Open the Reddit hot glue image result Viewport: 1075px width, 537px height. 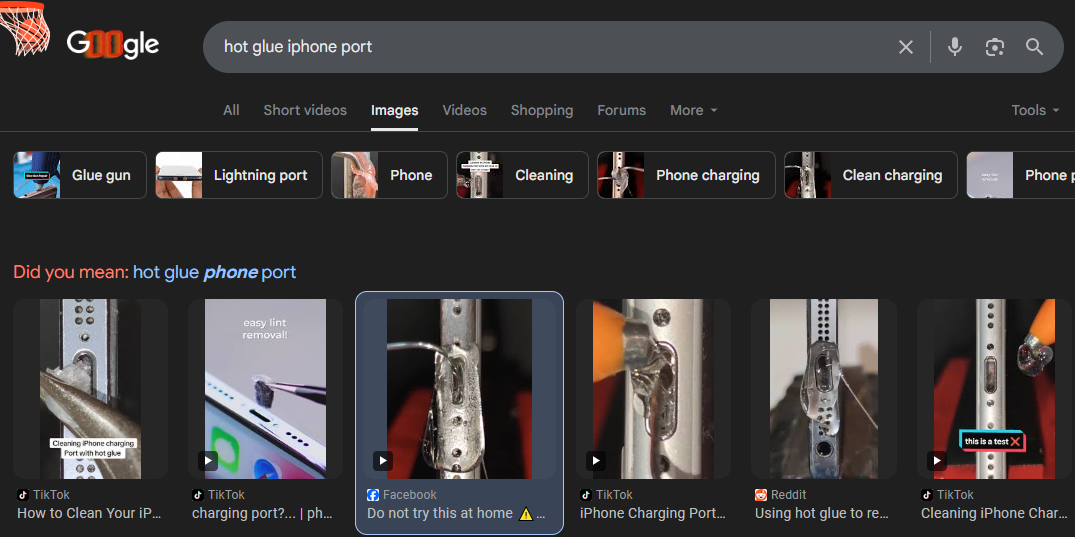pyautogui.click(x=823, y=389)
